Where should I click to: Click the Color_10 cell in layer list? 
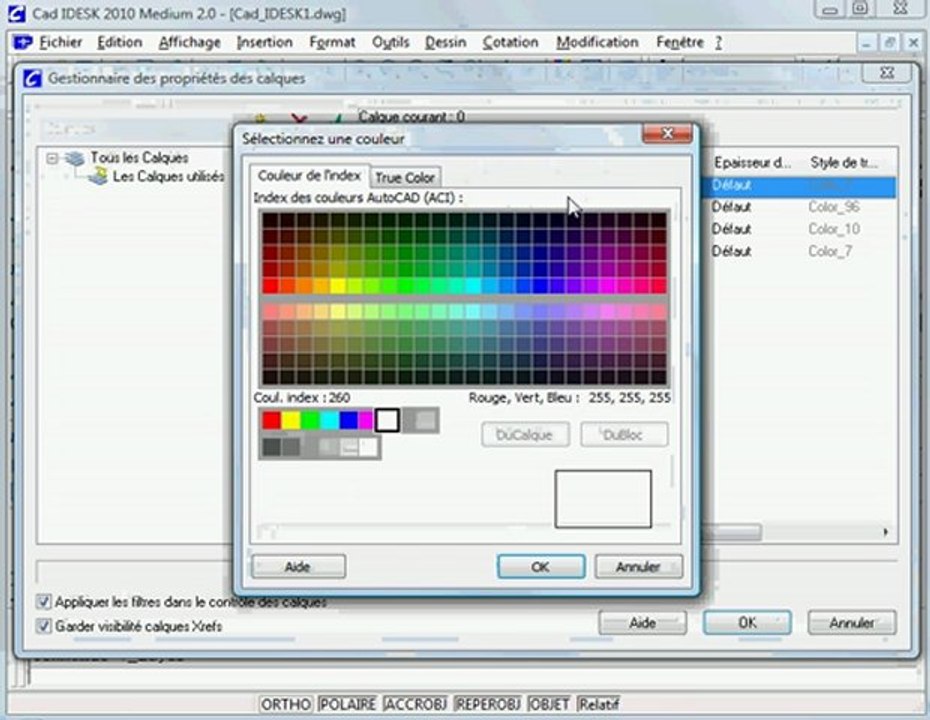[834, 229]
